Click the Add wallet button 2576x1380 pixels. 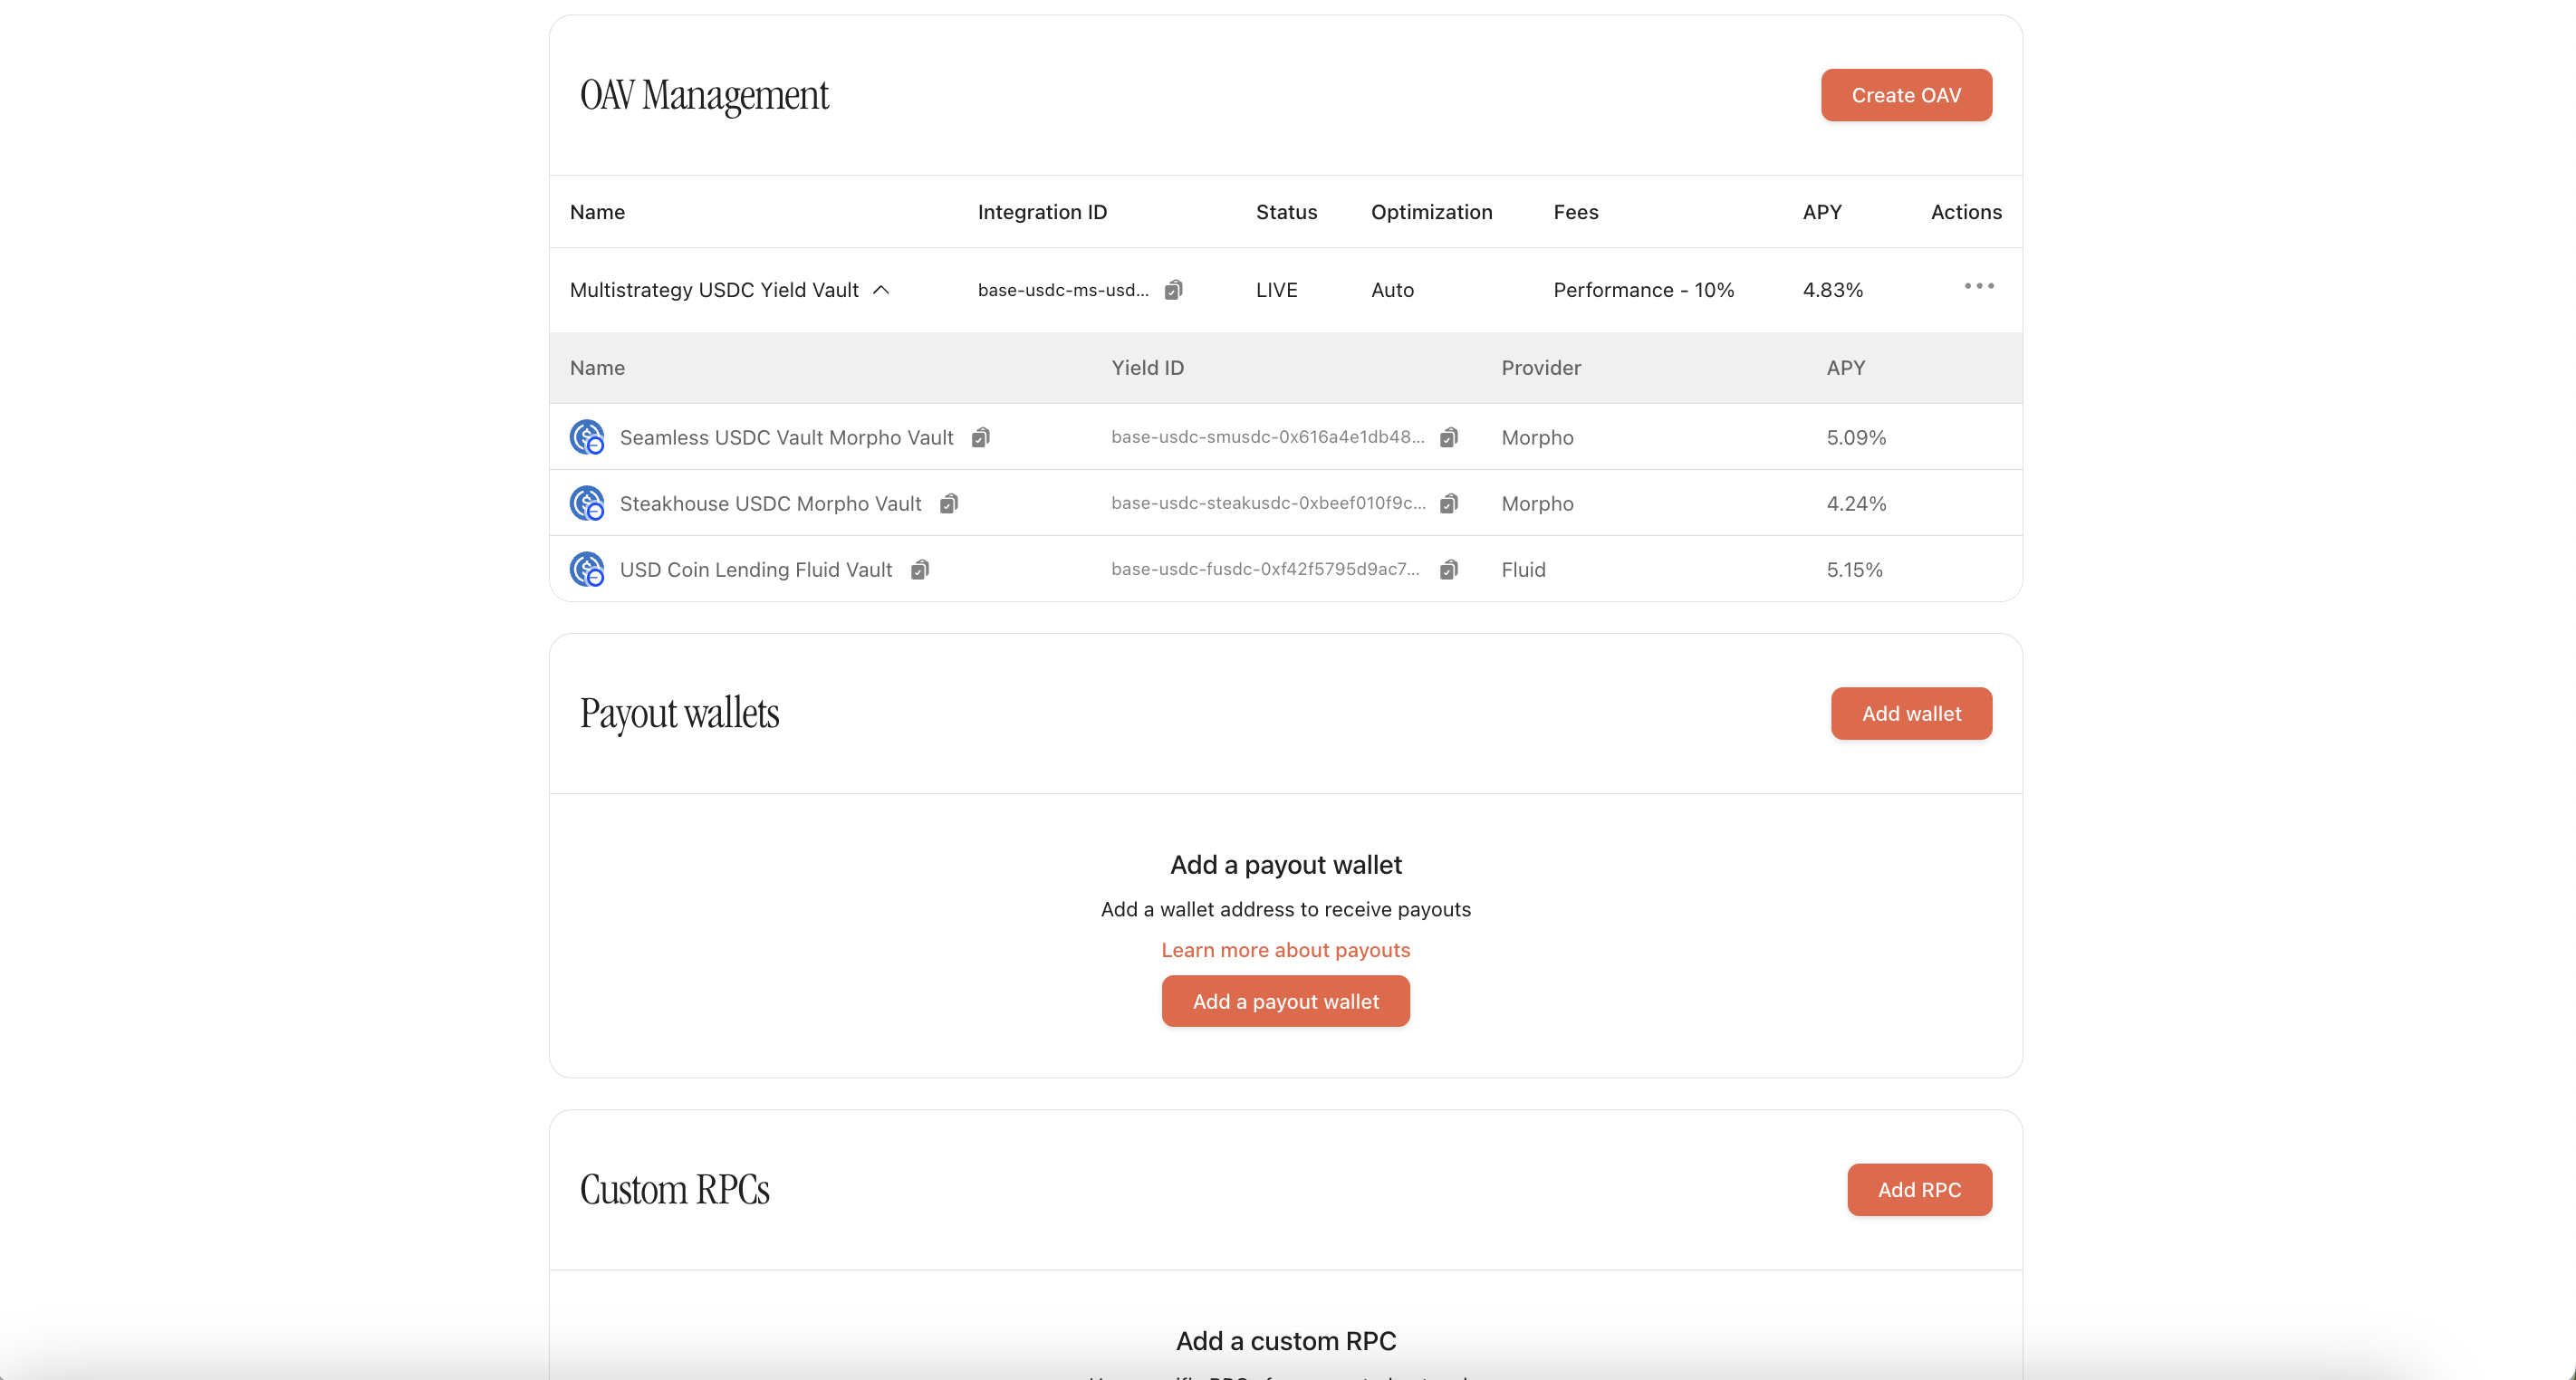(x=1911, y=713)
